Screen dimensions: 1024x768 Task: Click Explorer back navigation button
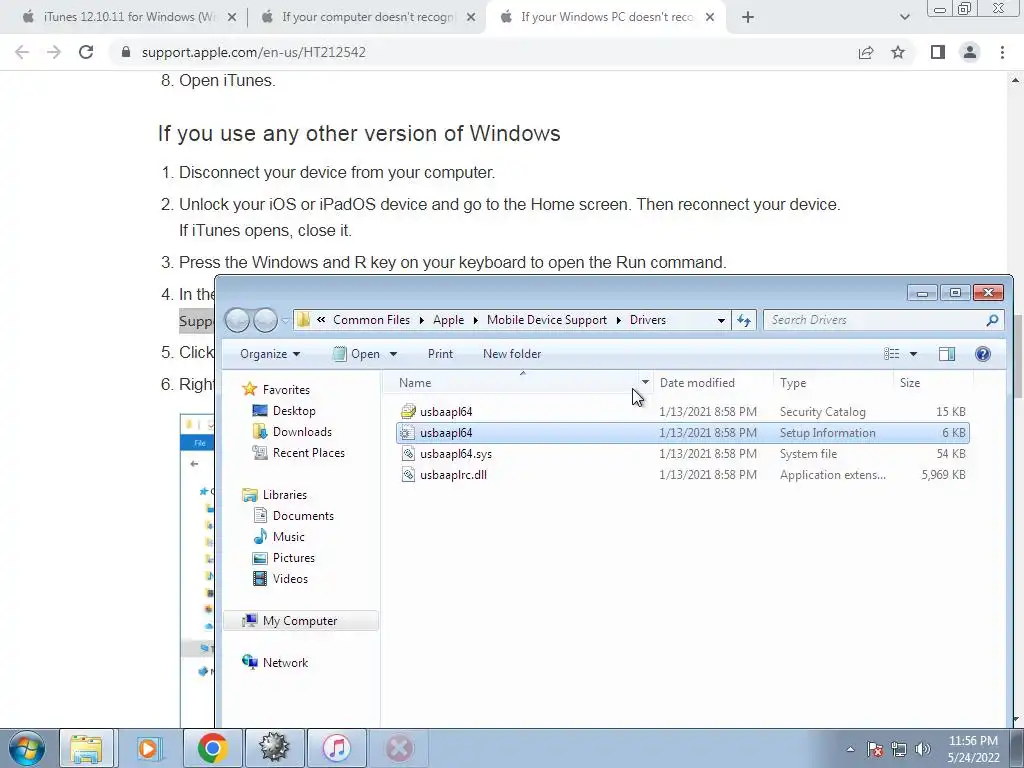click(236, 320)
